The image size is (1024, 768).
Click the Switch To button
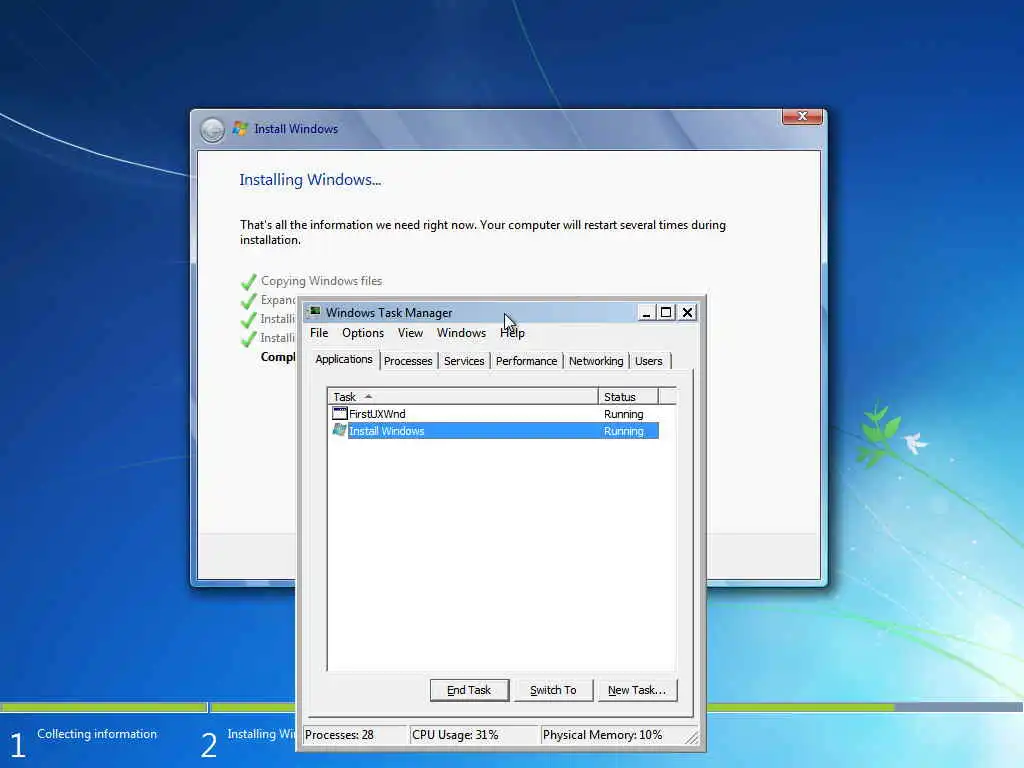pyautogui.click(x=553, y=690)
